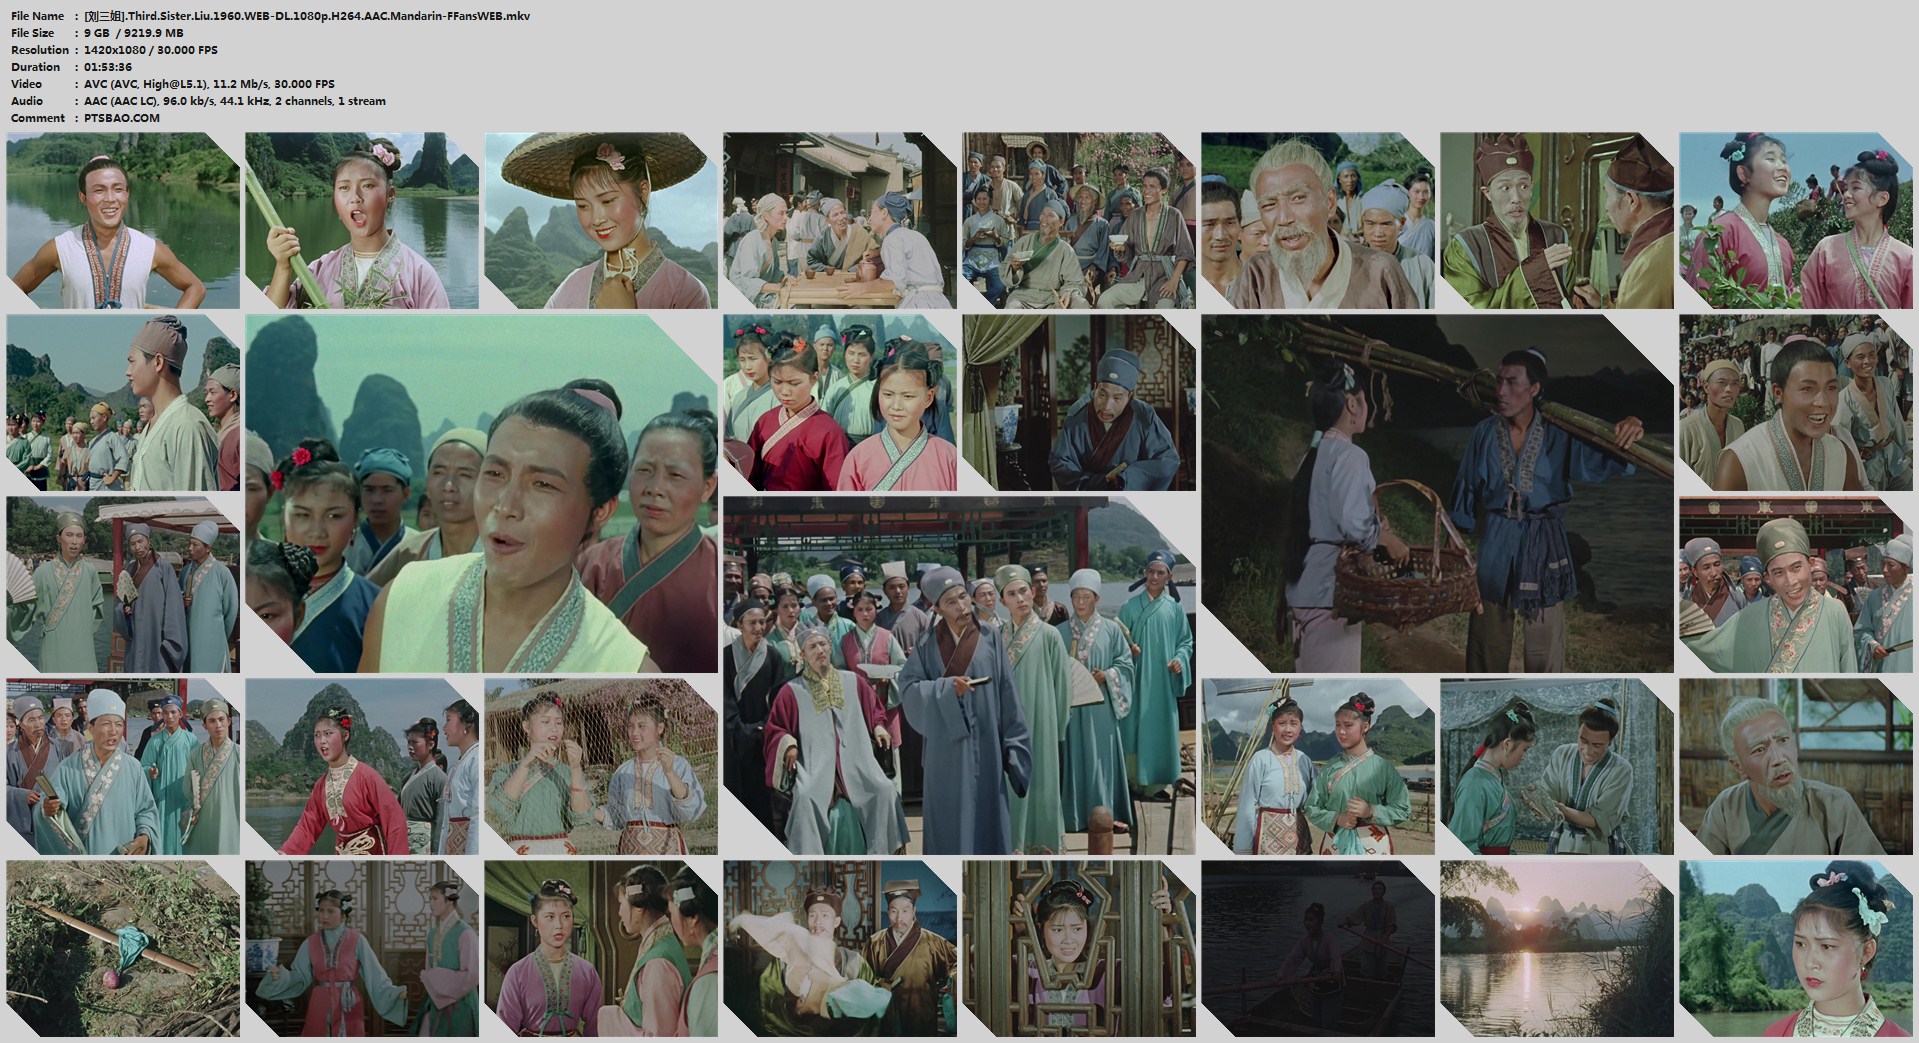Open thumbnail of scholar in green embroidered robe

coord(1796,585)
